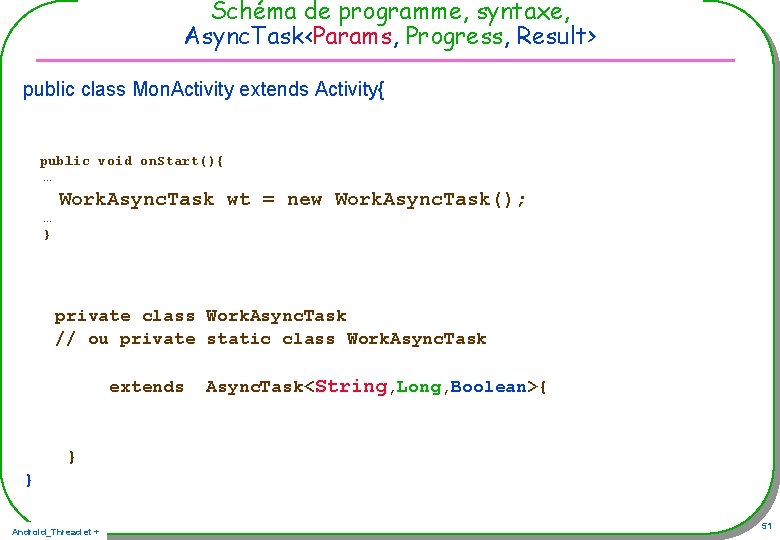The width and height of the screenshot is (780, 540).
Task: Click the word "Result>" in the title
Action: point(556,36)
